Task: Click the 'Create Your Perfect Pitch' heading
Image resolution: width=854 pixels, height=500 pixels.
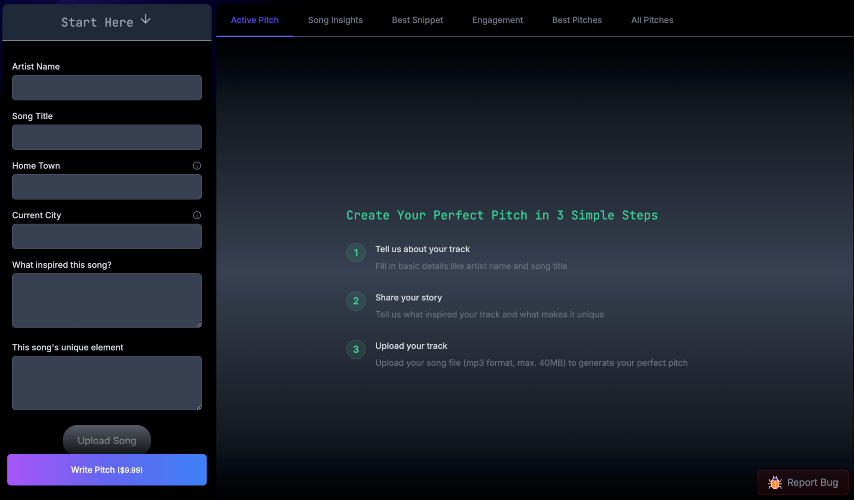Action: (x=502, y=215)
